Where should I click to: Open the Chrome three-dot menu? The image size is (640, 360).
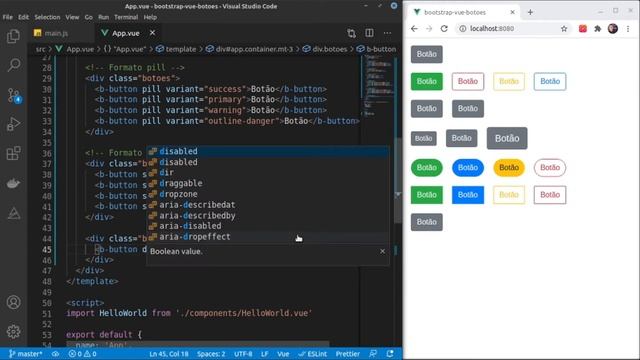click(x=628, y=29)
